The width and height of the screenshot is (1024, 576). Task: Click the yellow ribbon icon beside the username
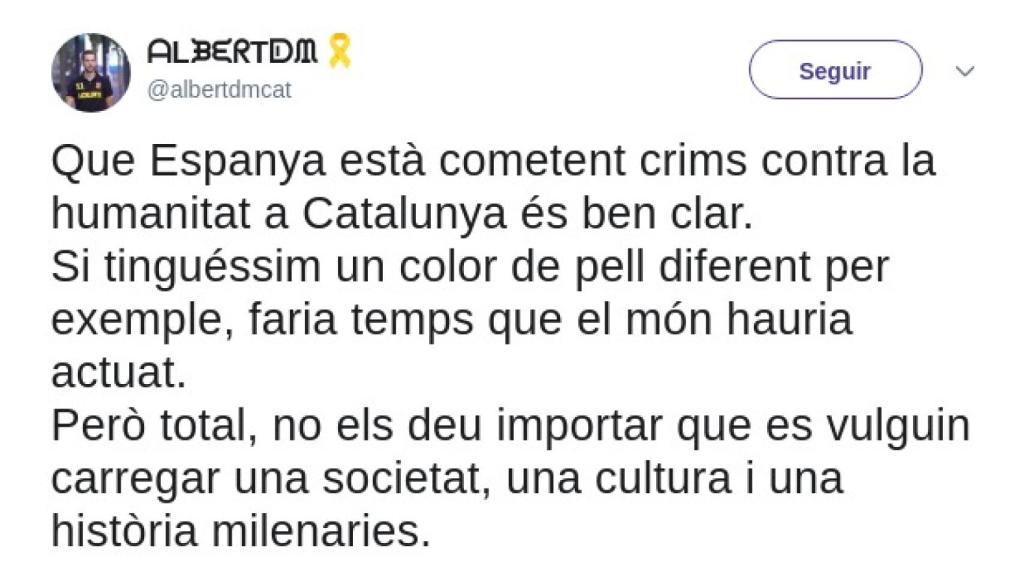coord(340,52)
